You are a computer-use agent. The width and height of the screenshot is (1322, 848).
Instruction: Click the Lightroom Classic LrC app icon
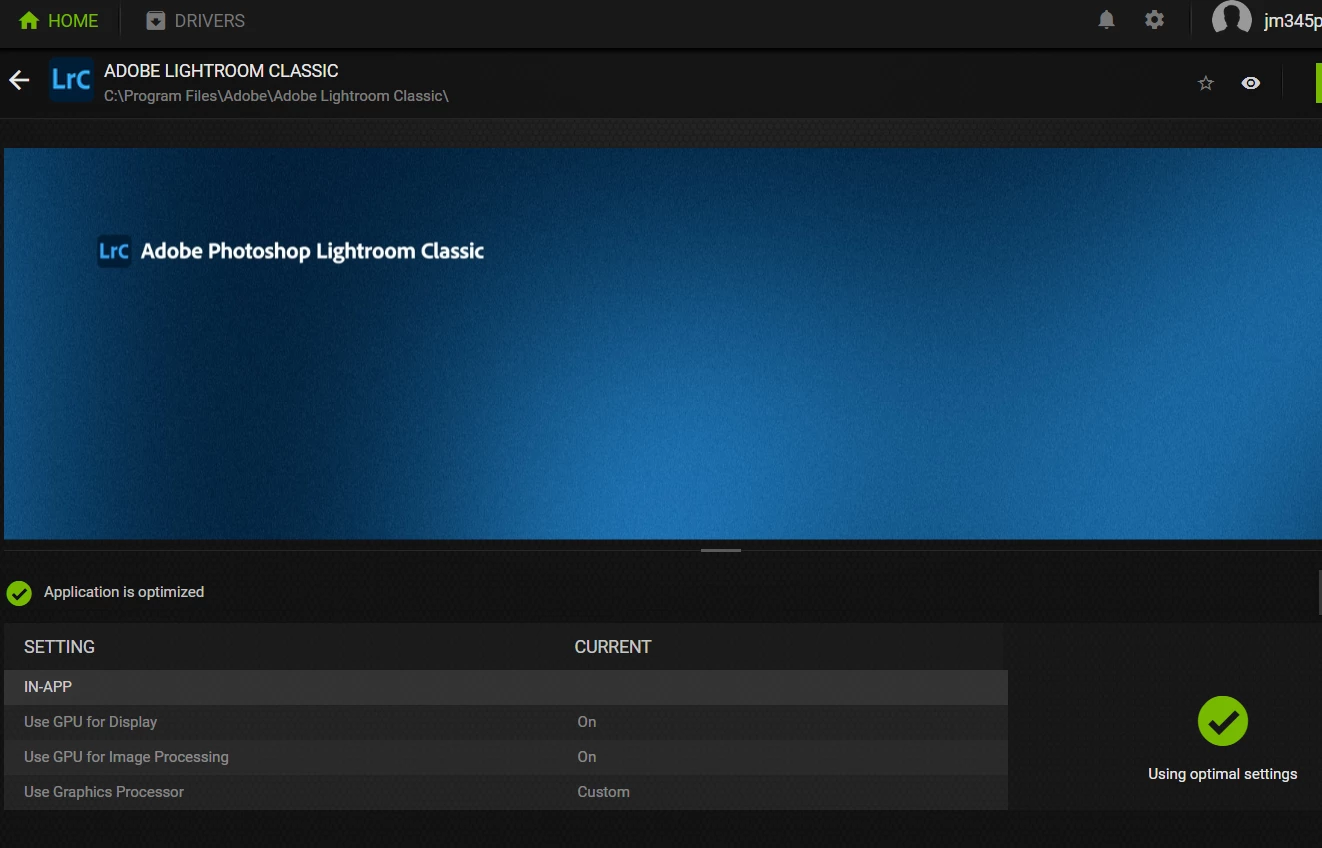[71, 80]
